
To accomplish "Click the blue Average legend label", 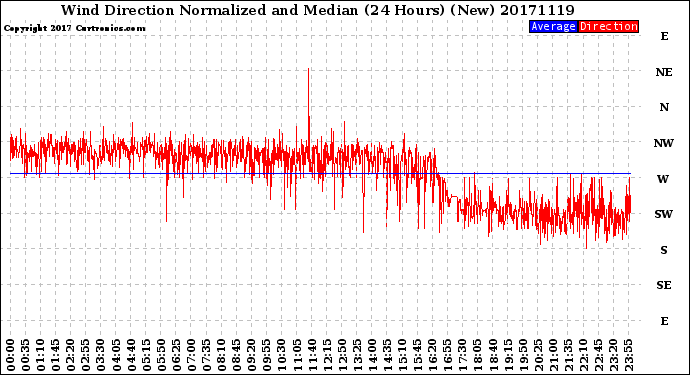I will (x=553, y=26).
